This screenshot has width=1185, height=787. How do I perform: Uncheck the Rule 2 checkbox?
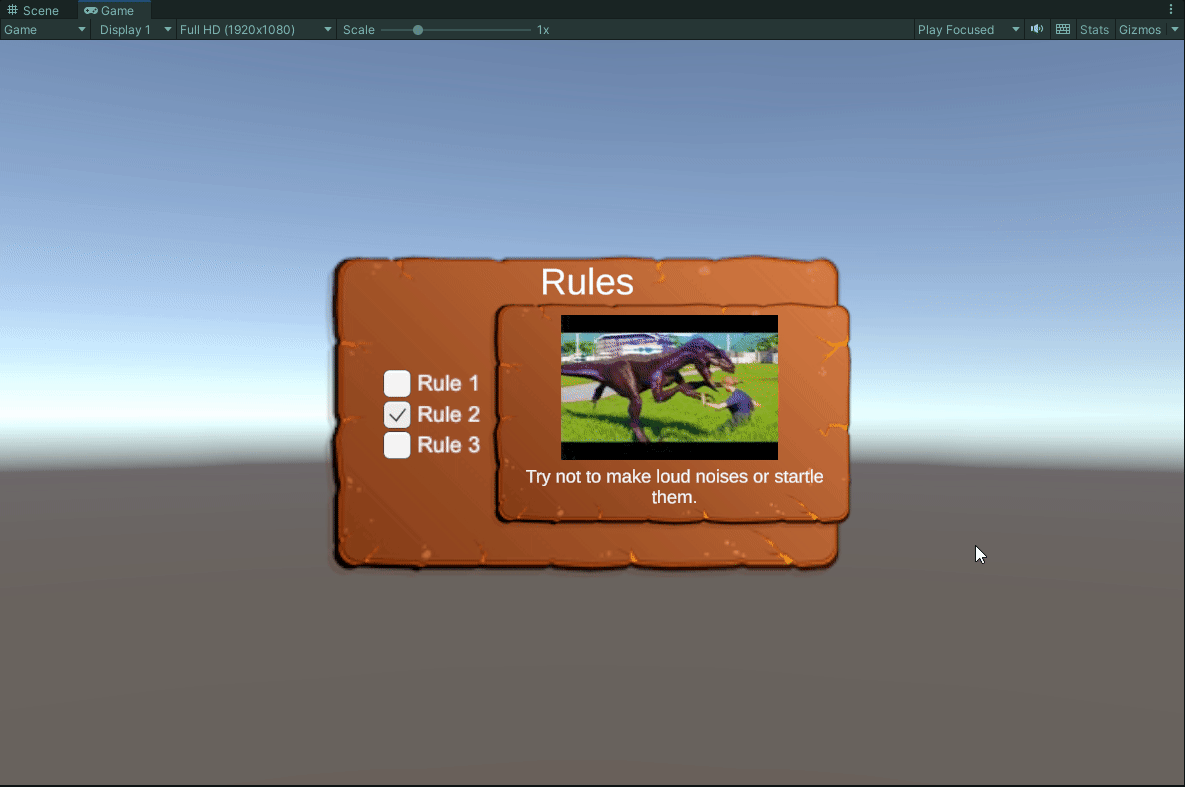coord(397,414)
